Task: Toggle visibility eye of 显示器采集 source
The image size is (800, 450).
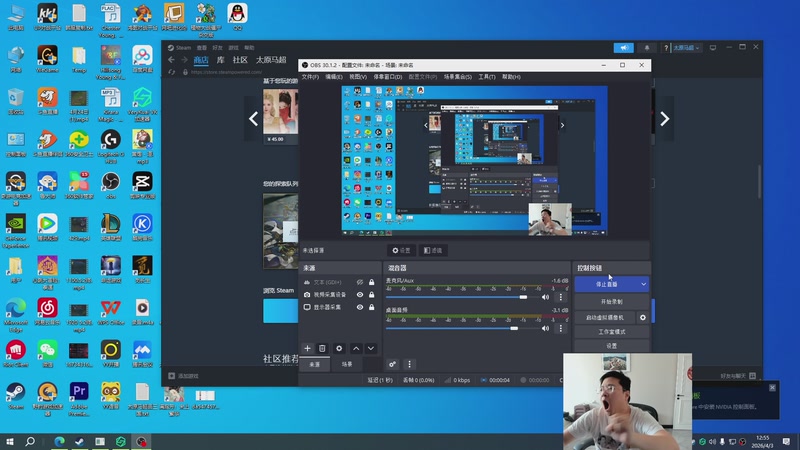Action: (360, 307)
